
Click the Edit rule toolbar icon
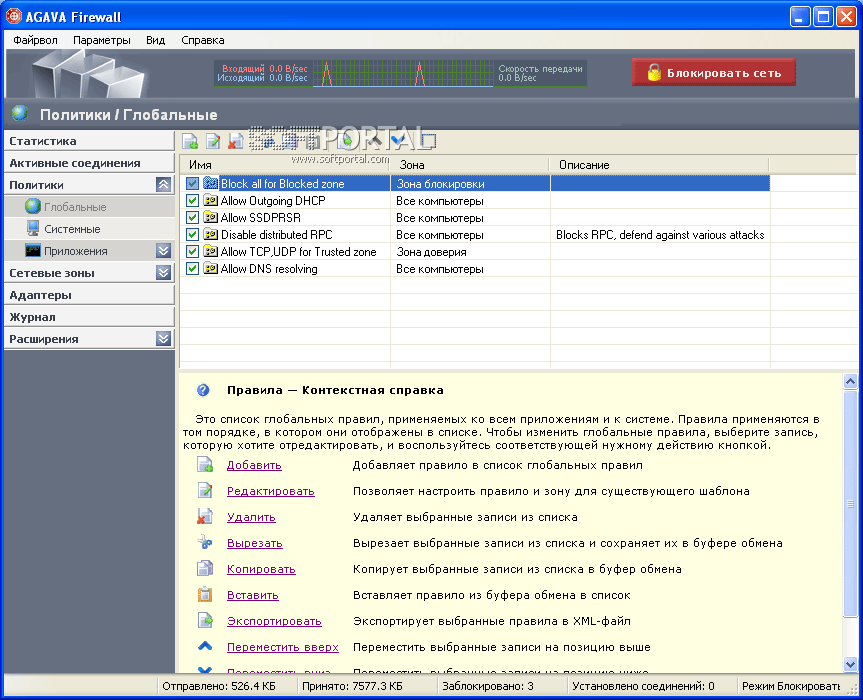pyautogui.click(x=212, y=141)
